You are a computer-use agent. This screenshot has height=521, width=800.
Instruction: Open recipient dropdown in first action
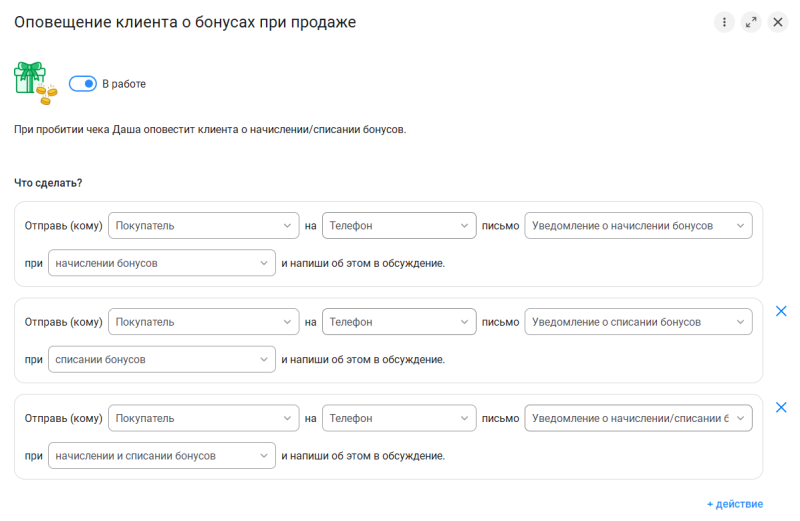pos(203,226)
